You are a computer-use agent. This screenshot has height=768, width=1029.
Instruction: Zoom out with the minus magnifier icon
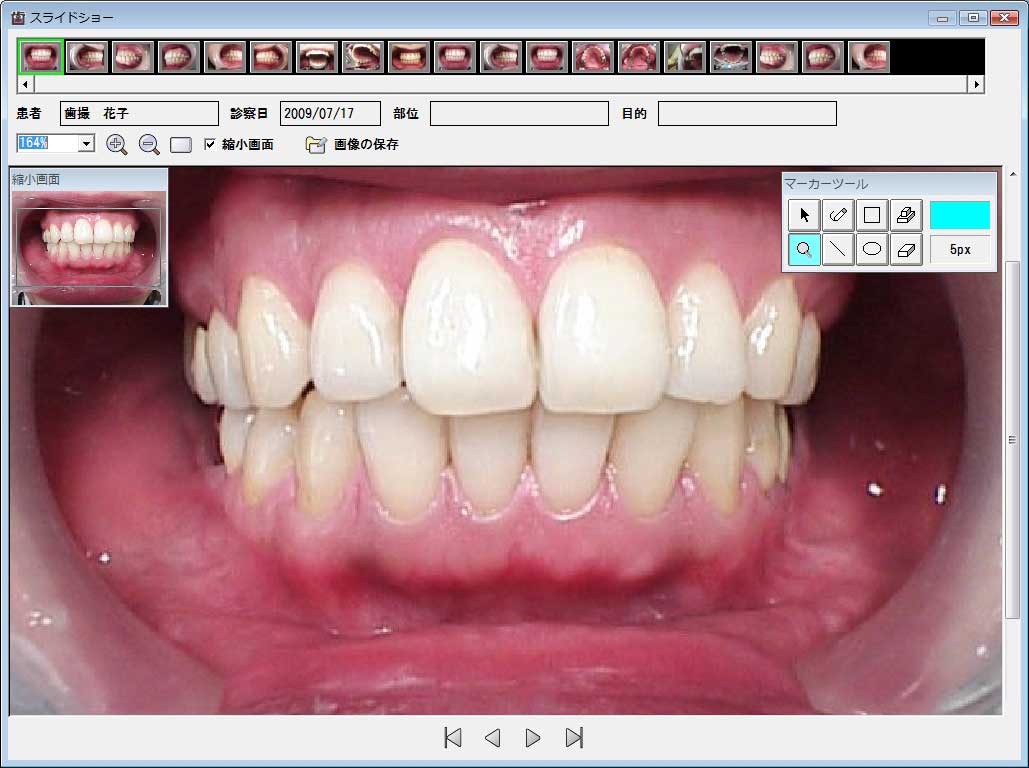coord(149,144)
